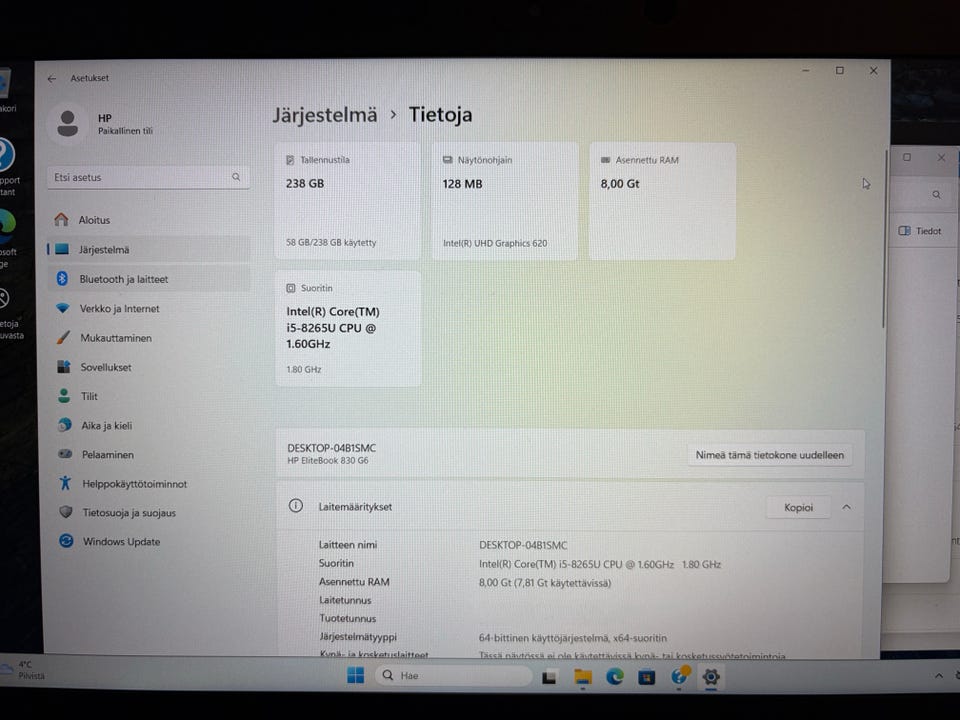Click the Etsi asetus search field
Image resolution: width=960 pixels, height=720 pixels.
(x=148, y=178)
